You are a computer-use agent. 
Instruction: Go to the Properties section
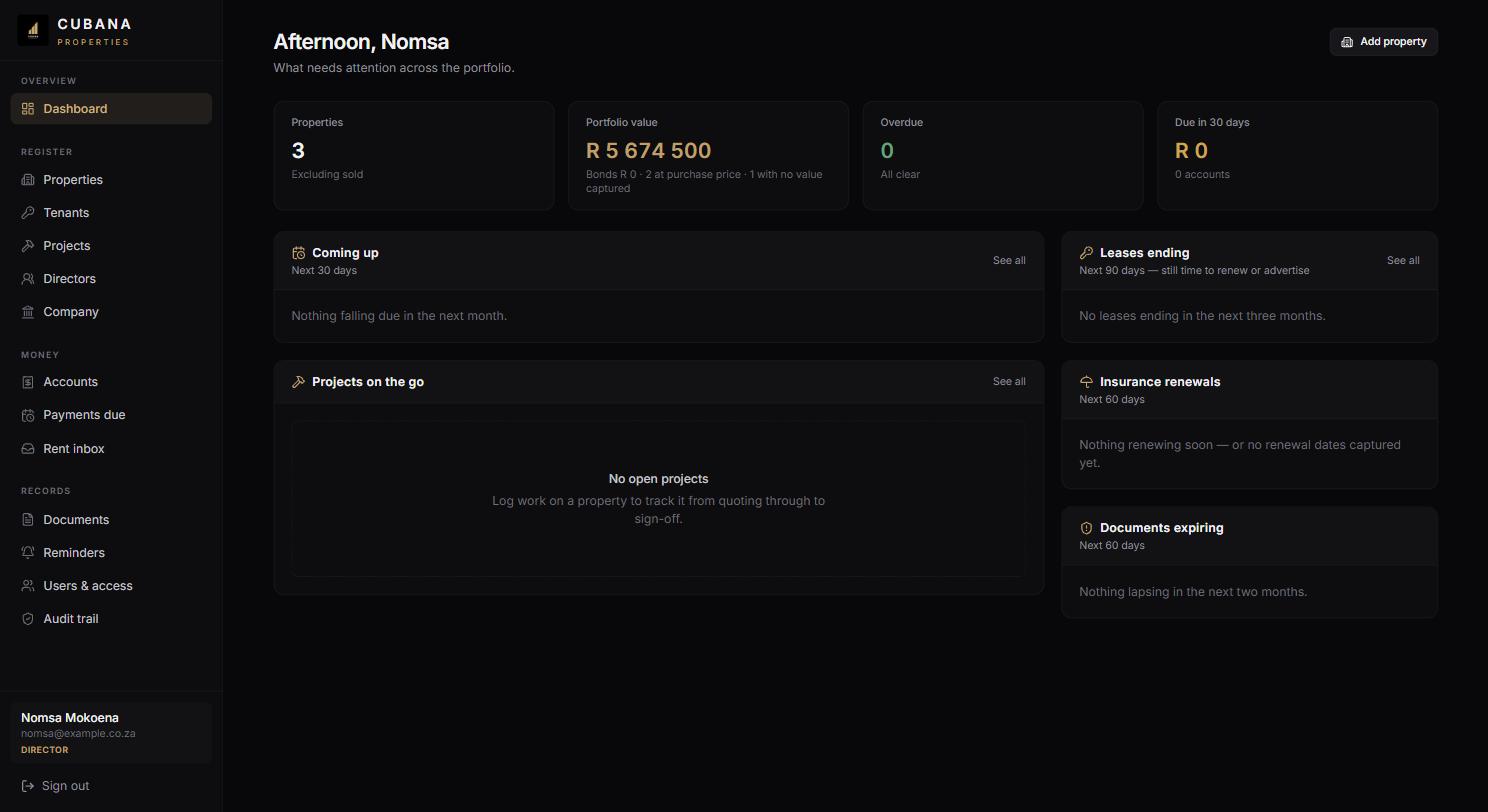[x=111, y=180]
